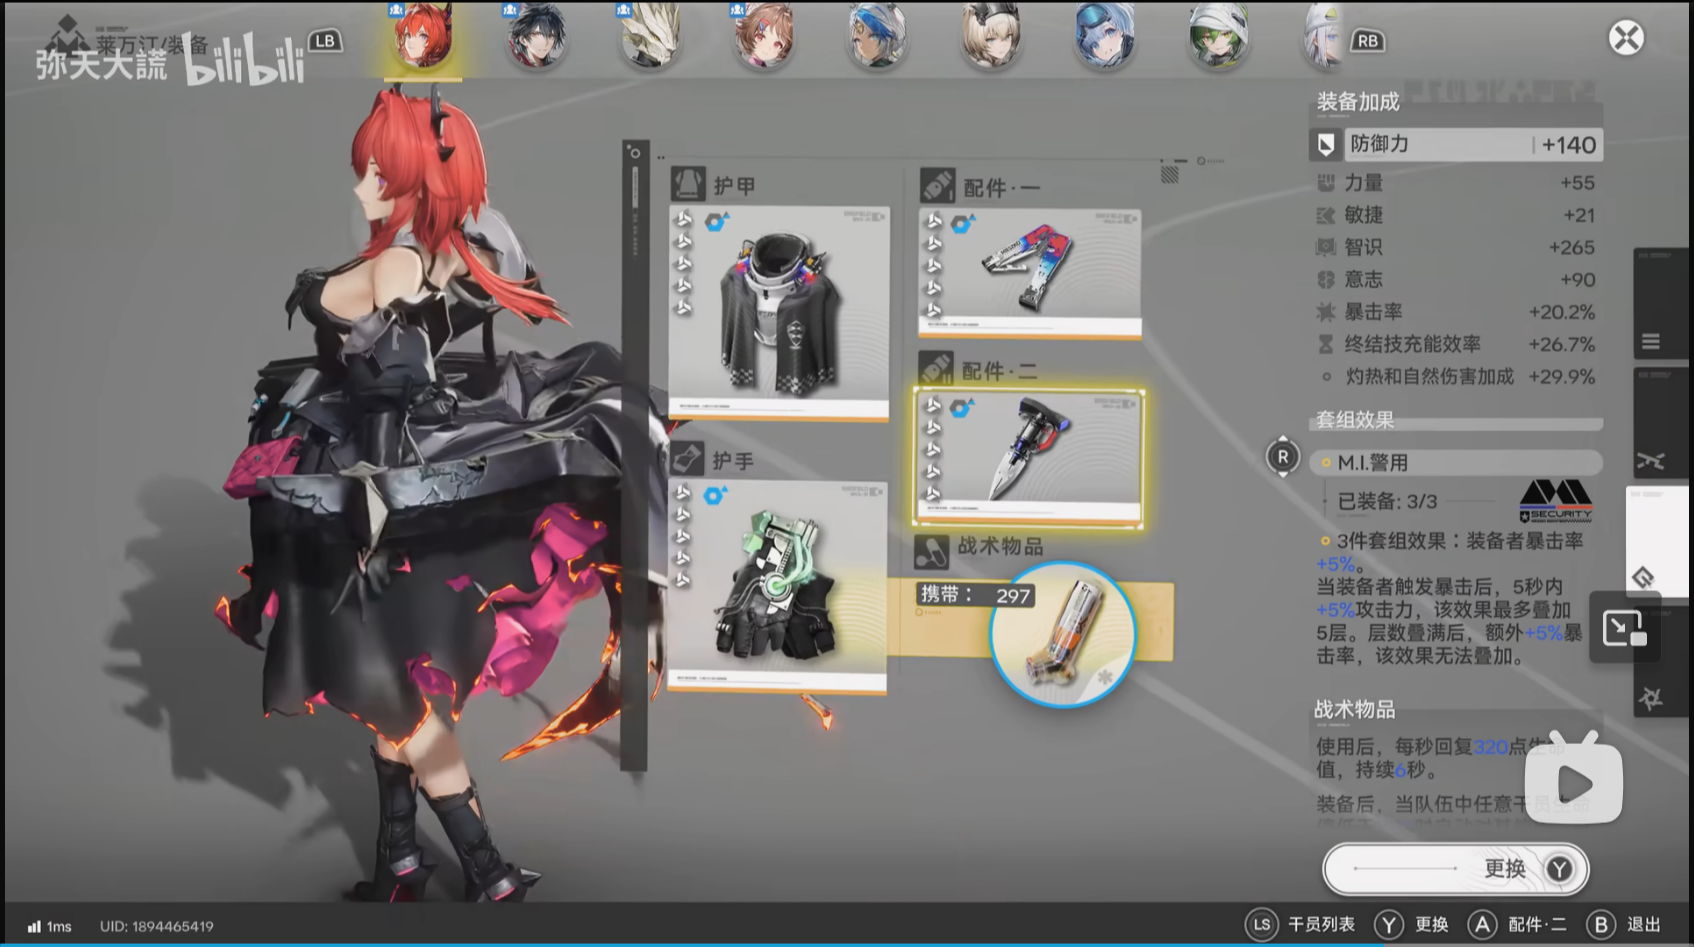Close the equipment screen with the X
Screen dimensions: 1694x947
click(x=1626, y=38)
